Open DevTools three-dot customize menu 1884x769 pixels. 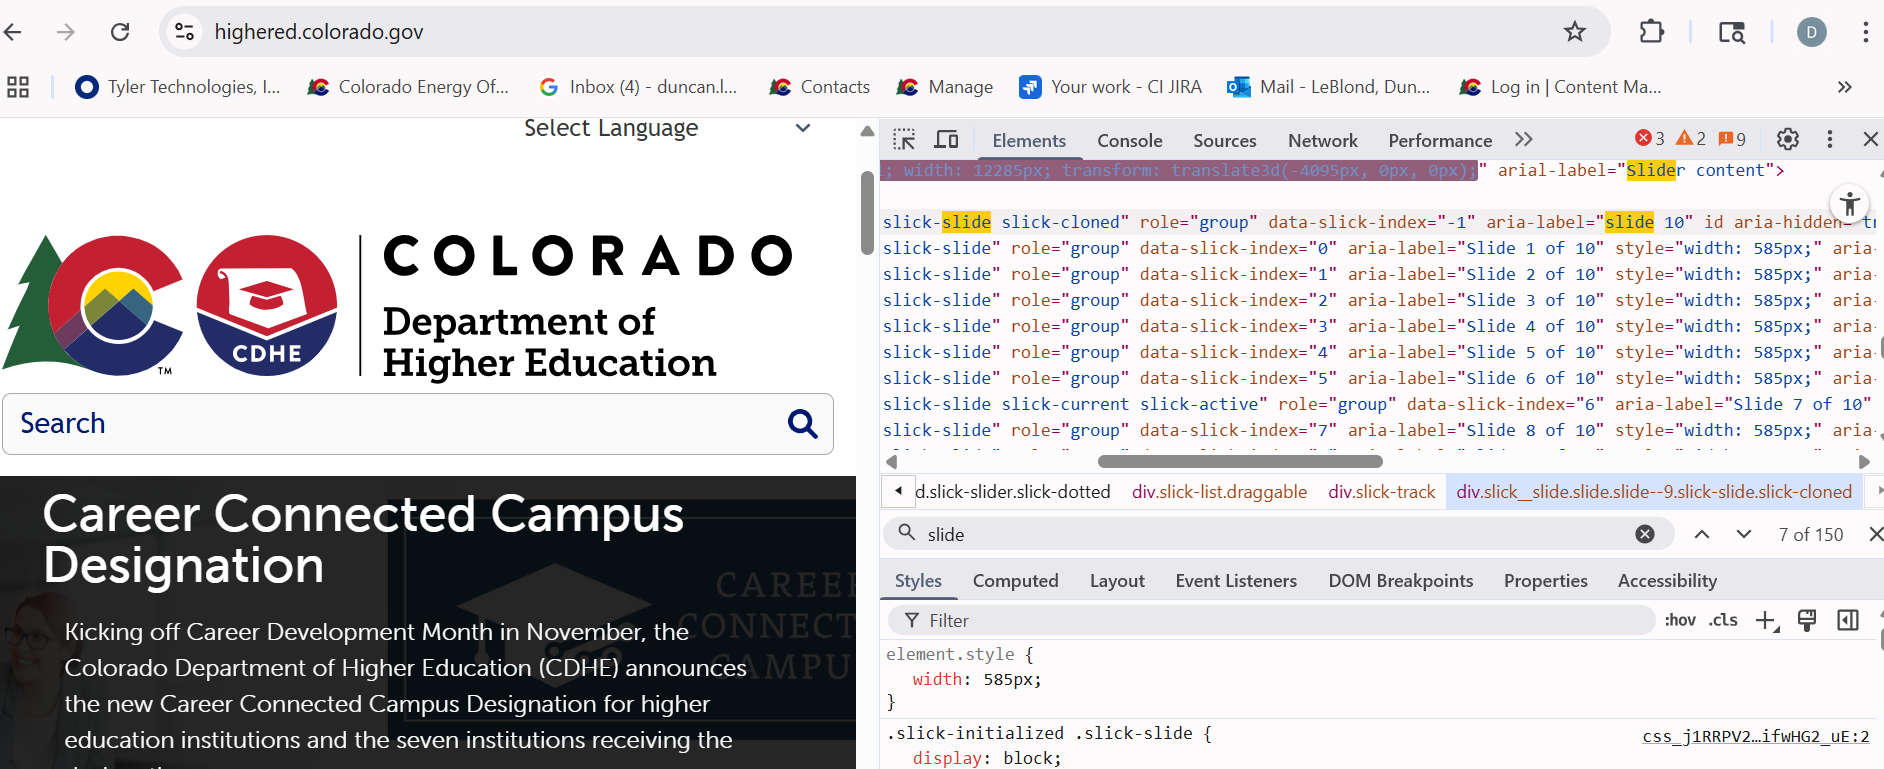tap(1830, 140)
